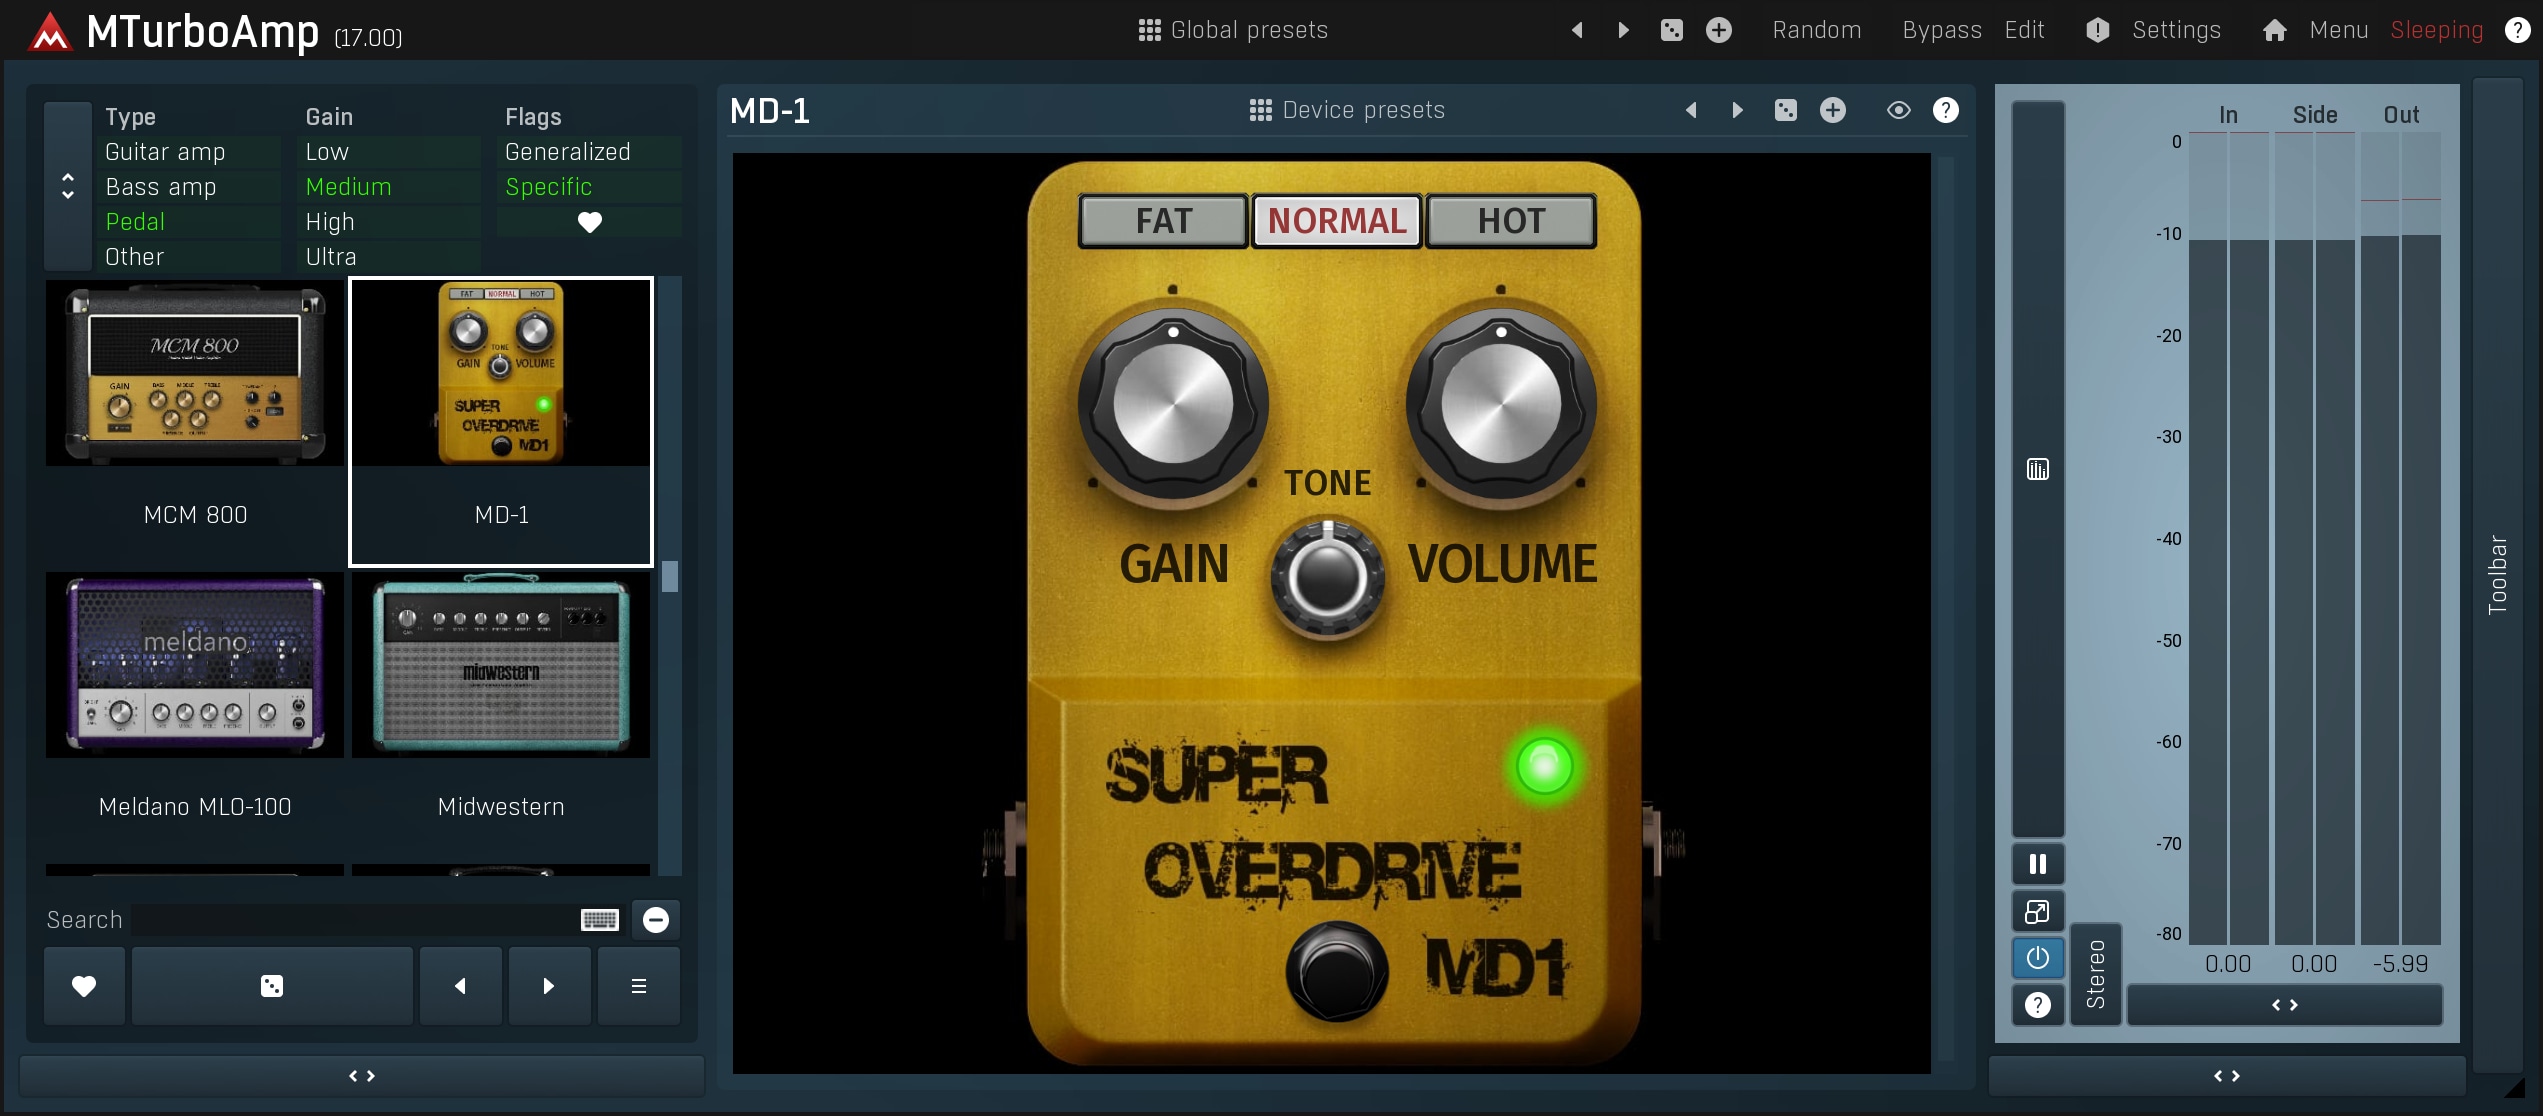Open the hamburger list menu in browser
Image resolution: width=2543 pixels, height=1116 pixels.
[638, 986]
